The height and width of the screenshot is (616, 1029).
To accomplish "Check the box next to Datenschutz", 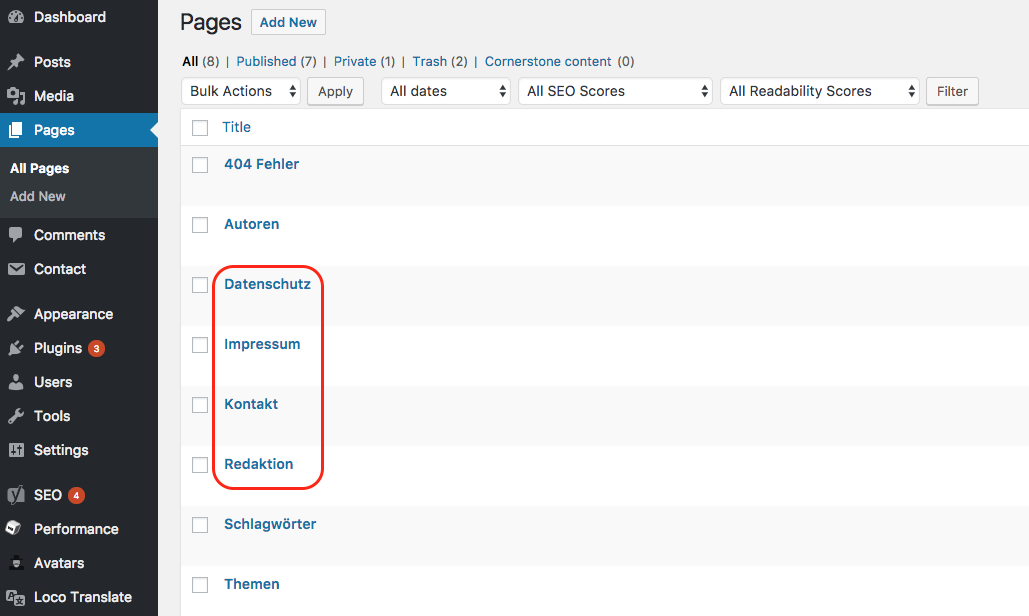I will click(x=200, y=285).
